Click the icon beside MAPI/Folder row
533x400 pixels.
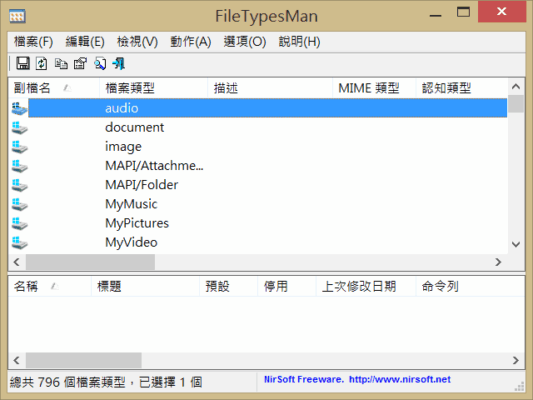coord(19,185)
